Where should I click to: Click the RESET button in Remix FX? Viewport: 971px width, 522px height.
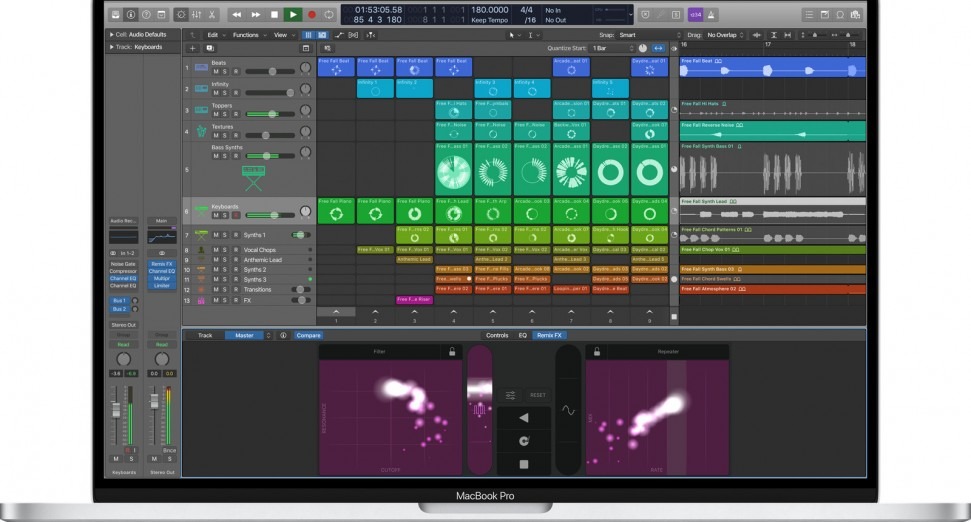tap(538, 395)
